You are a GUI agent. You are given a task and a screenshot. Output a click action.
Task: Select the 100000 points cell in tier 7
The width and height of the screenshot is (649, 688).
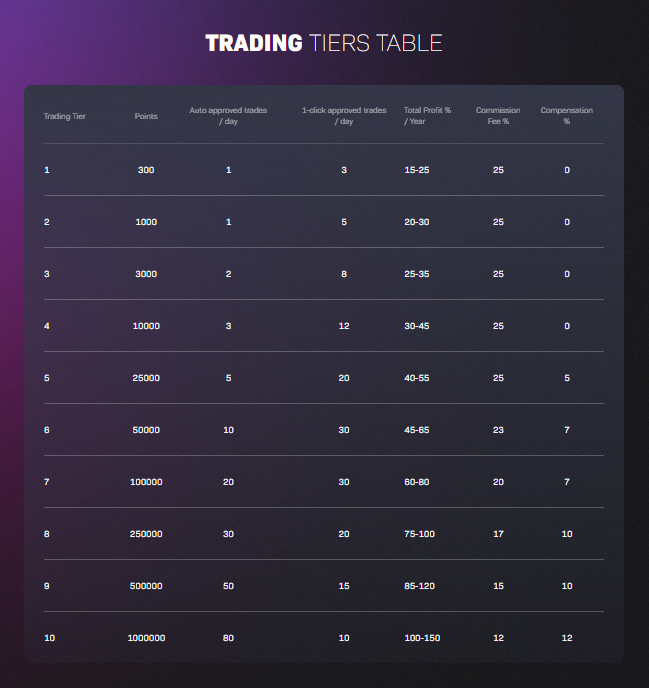[146, 482]
